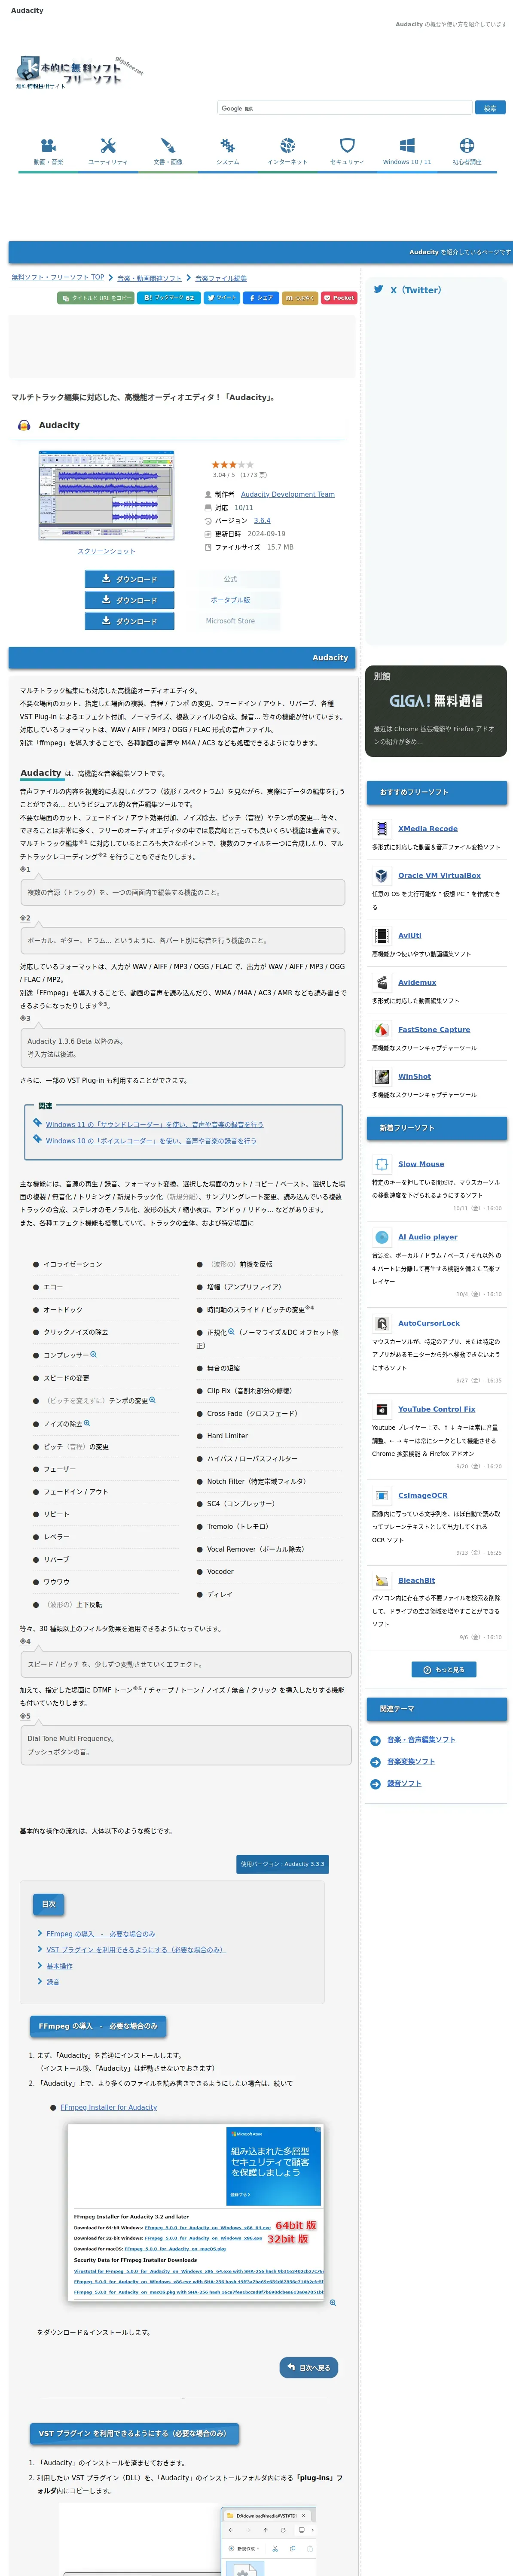Viewport: 513px width, 2576px height.
Task: Click the mixi つぶやく button
Action: [300, 297]
